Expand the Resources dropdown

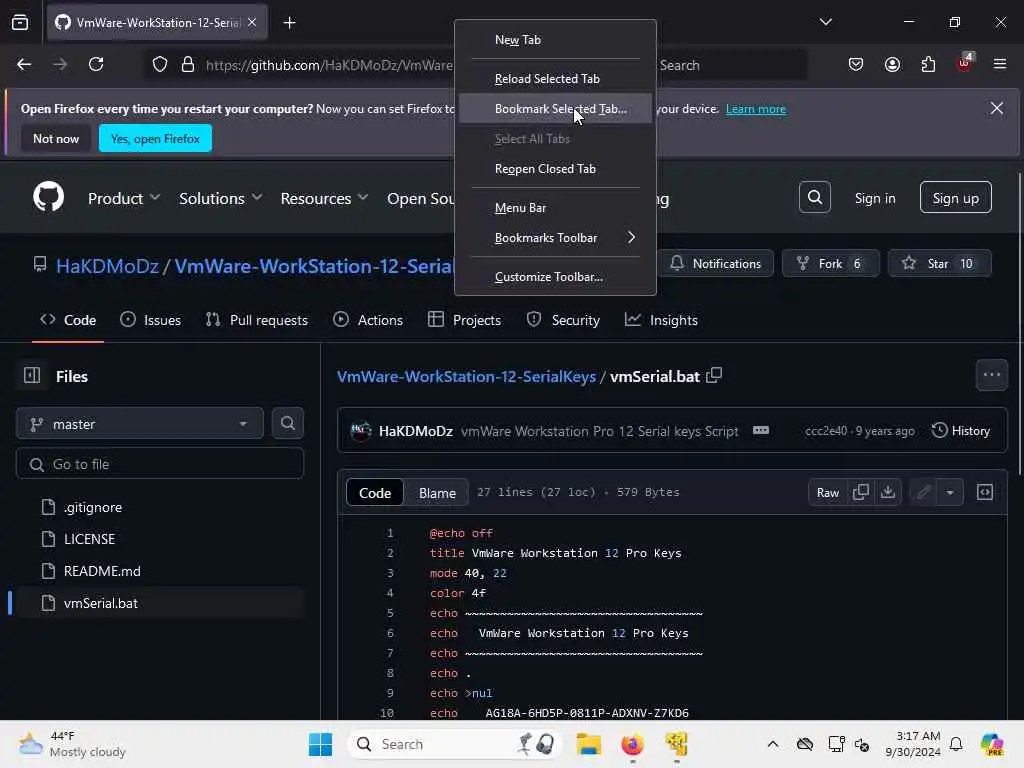[324, 198]
